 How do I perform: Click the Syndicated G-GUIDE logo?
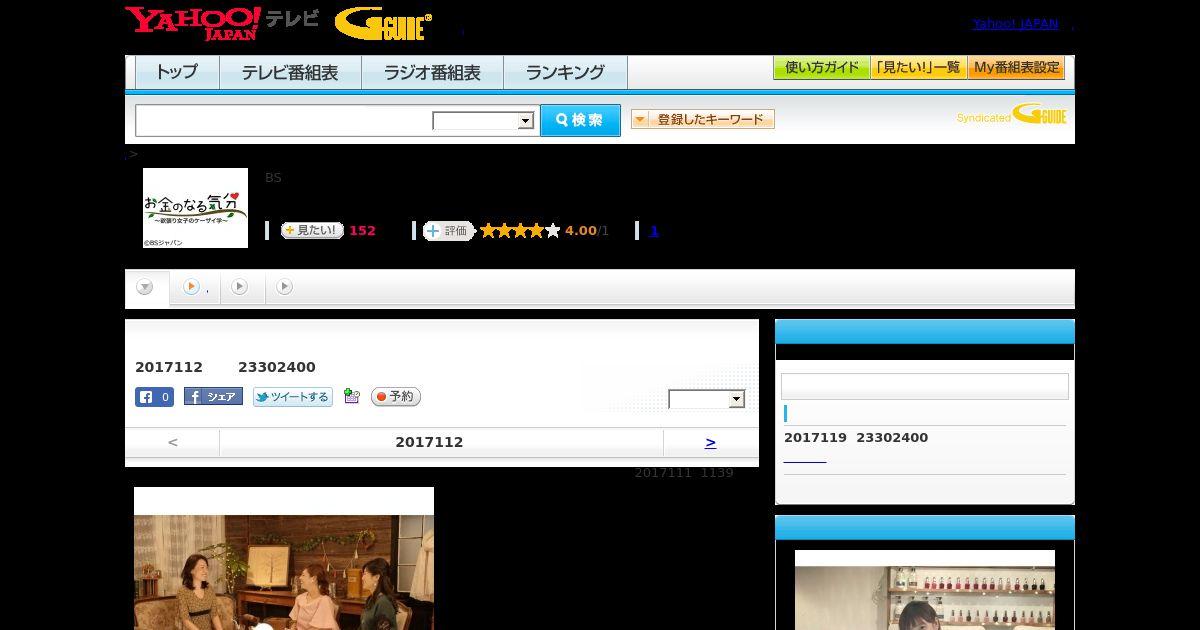1011,115
